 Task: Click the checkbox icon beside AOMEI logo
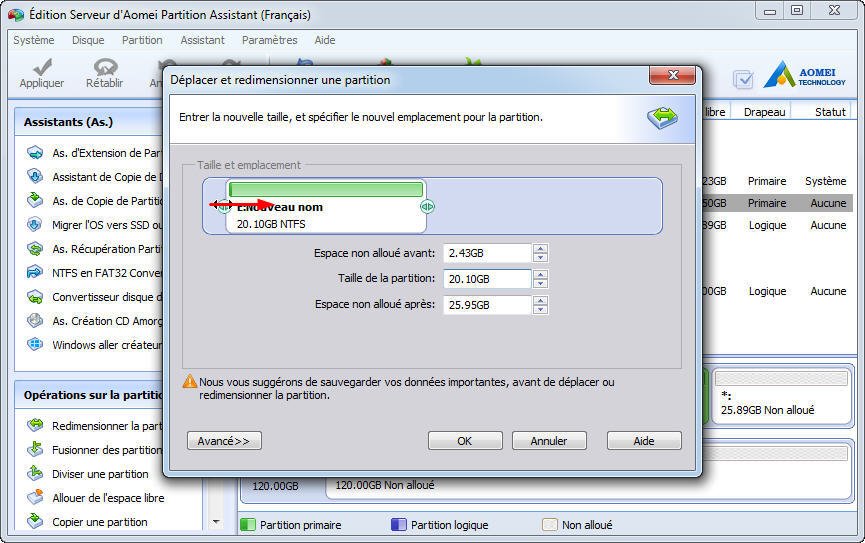(x=744, y=79)
